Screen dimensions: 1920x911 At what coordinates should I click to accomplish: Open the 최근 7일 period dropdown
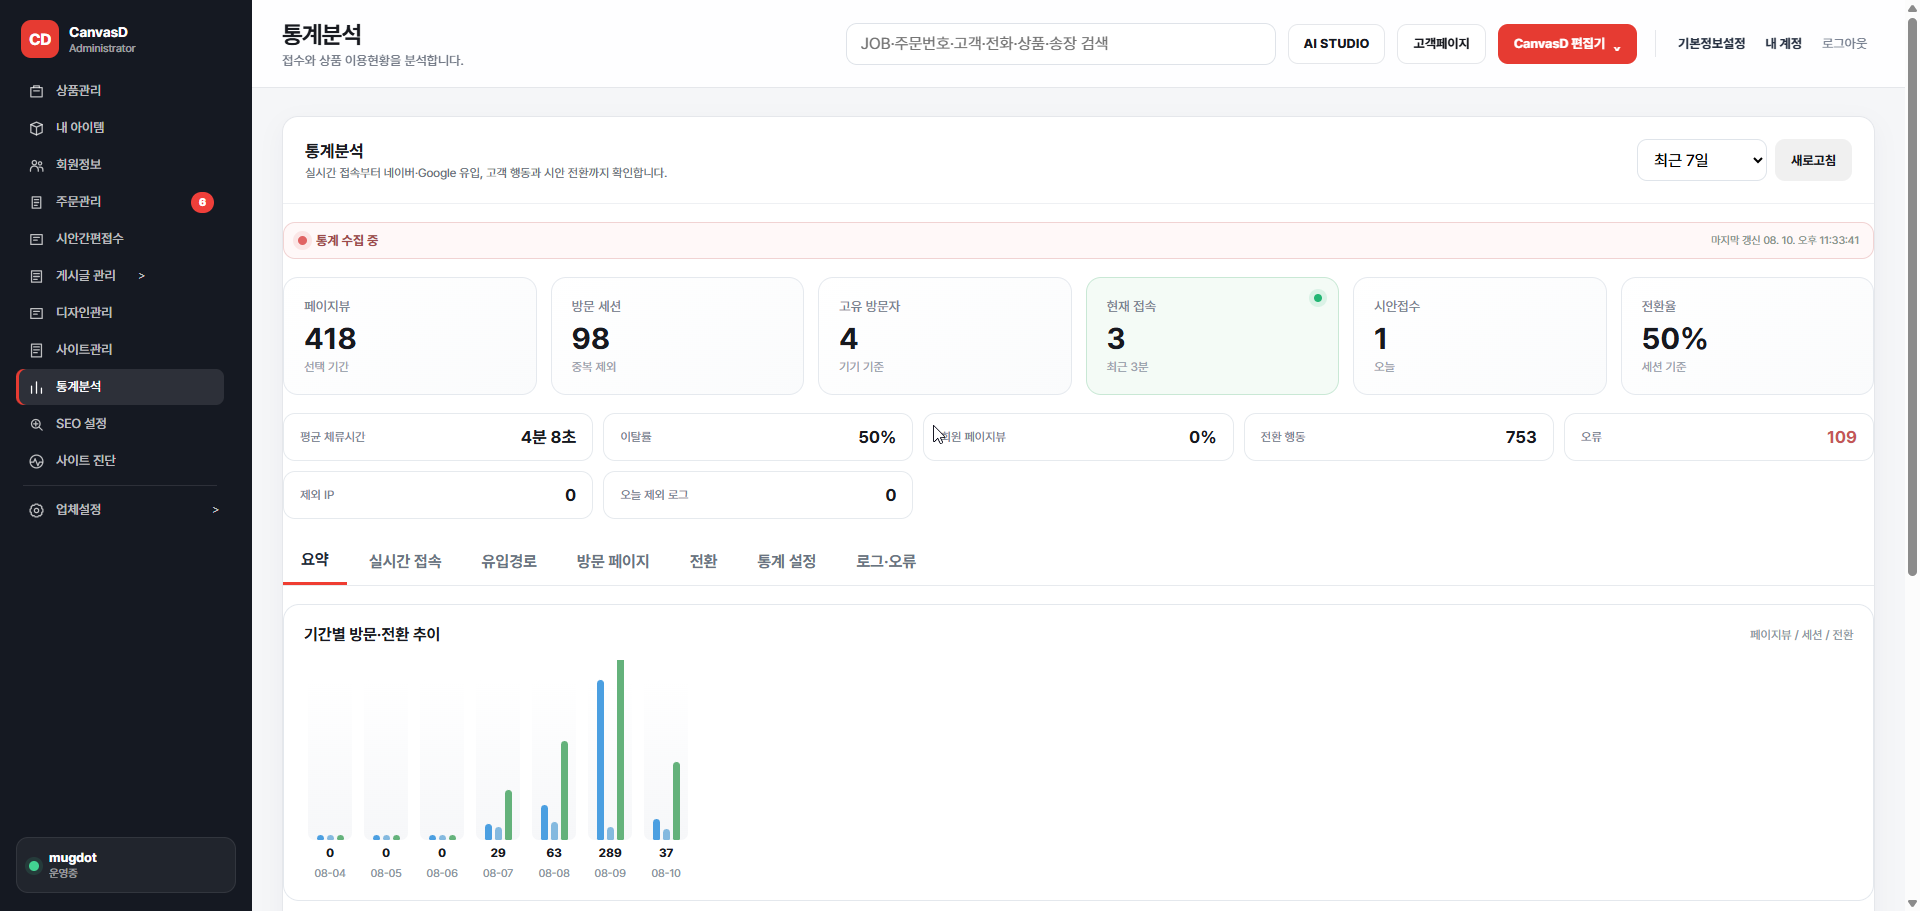point(1701,160)
